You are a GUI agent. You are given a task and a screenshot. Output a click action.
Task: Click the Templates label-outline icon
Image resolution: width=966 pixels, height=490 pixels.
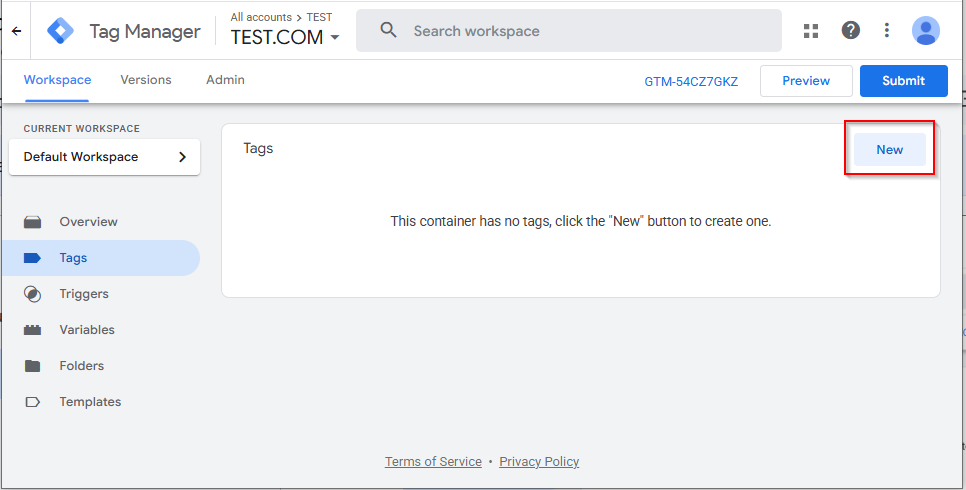pyautogui.click(x=32, y=402)
